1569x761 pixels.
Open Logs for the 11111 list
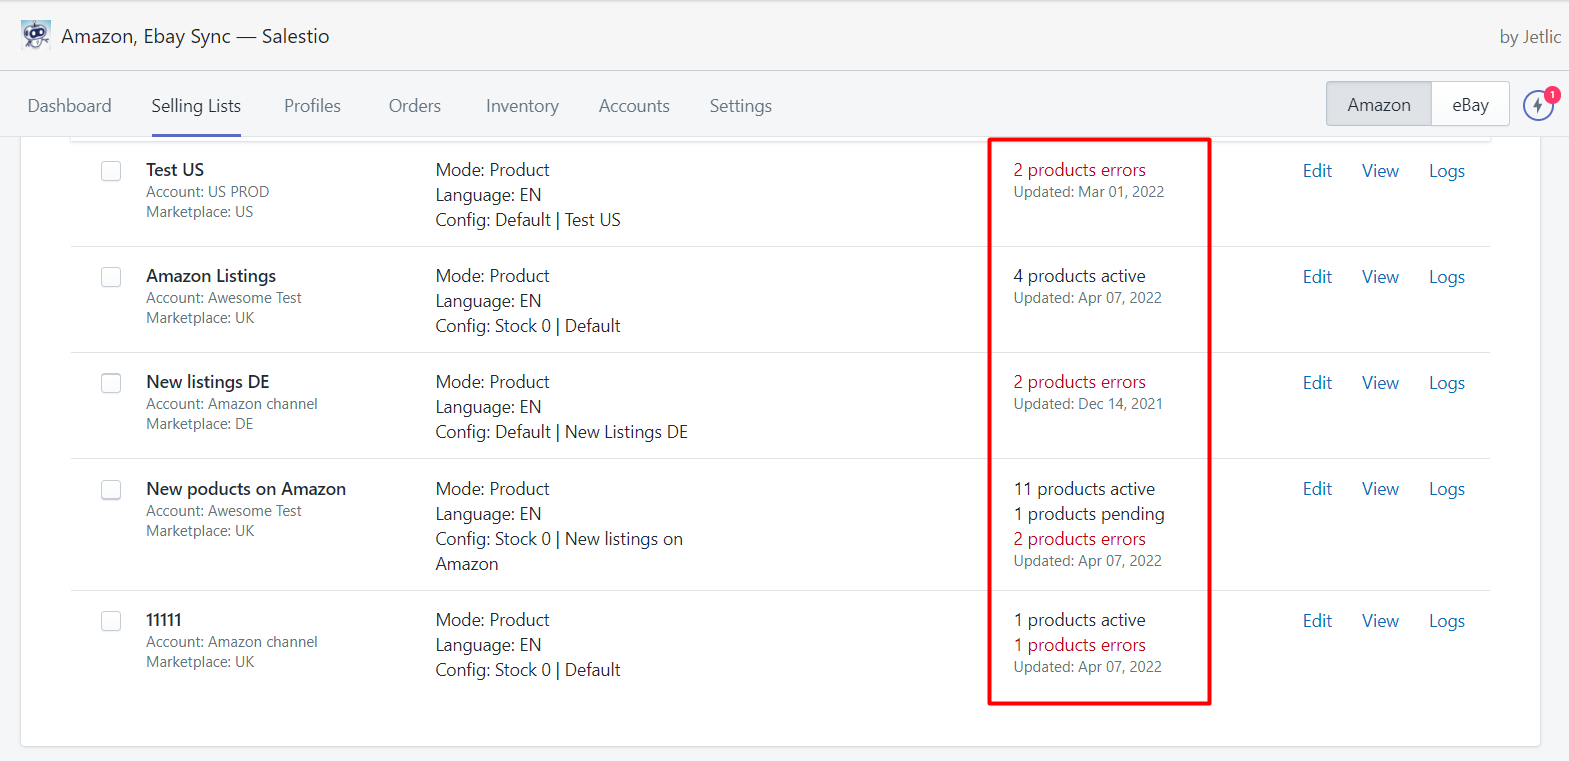coord(1447,621)
